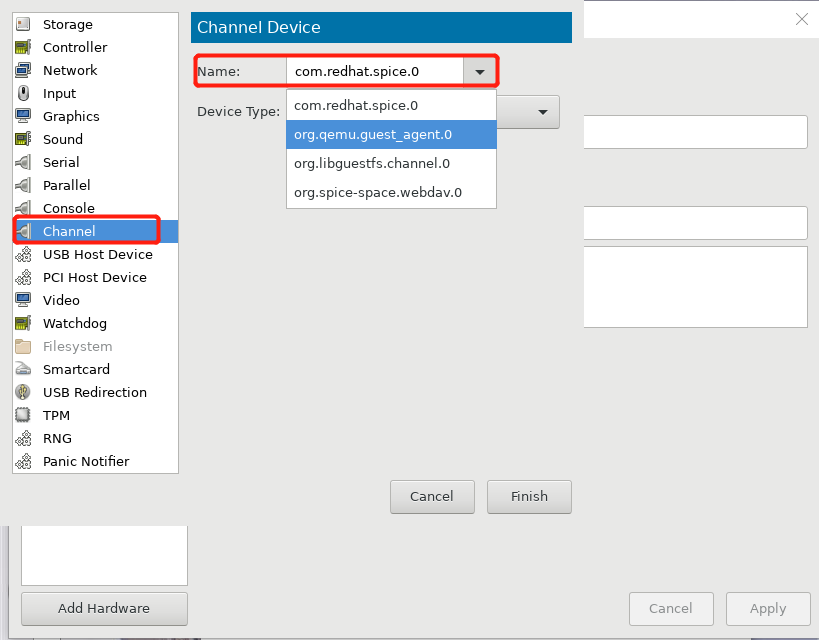The height and width of the screenshot is (640, 819).
Task: Click Apply in the background window
Action: (768, 609)
